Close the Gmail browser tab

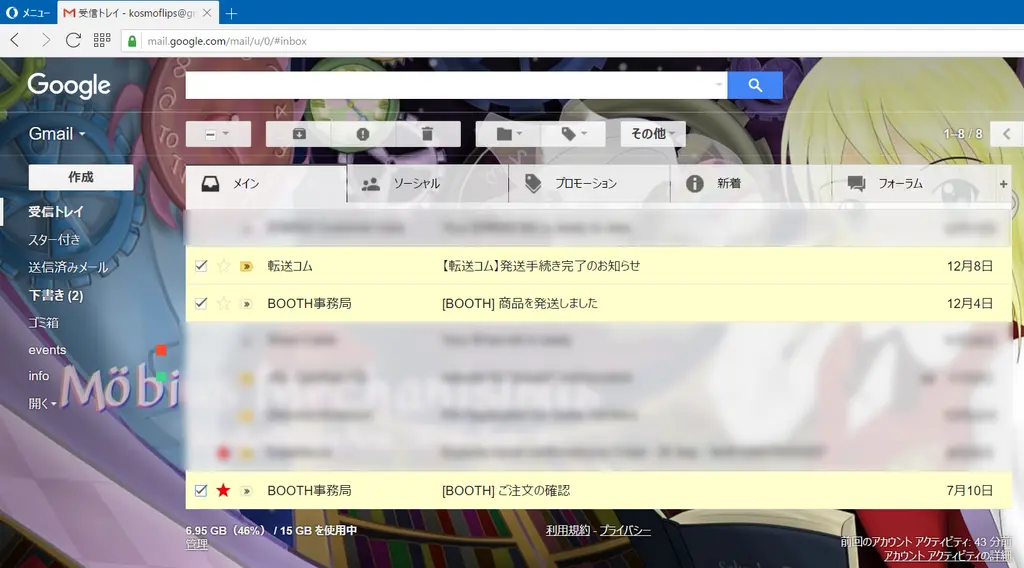click(x=207, y=12)
